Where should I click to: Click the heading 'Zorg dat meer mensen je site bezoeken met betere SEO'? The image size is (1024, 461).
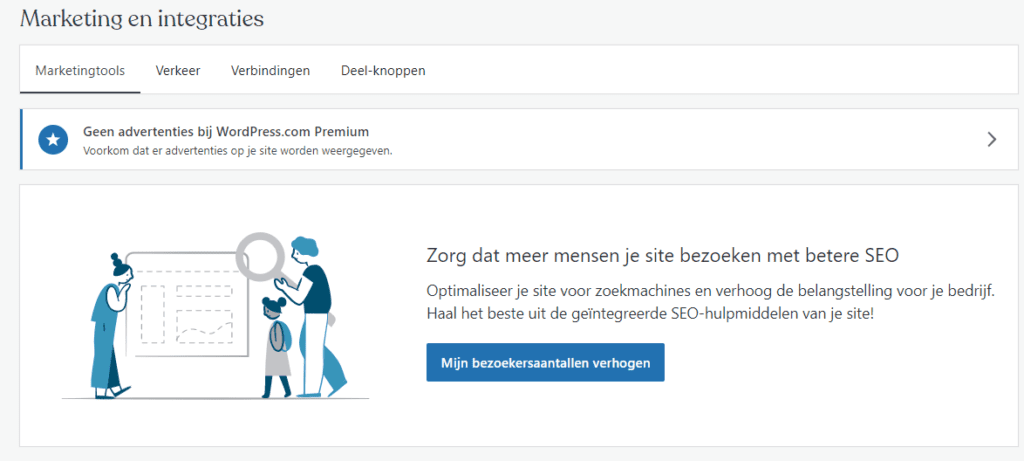coord(663,256)
